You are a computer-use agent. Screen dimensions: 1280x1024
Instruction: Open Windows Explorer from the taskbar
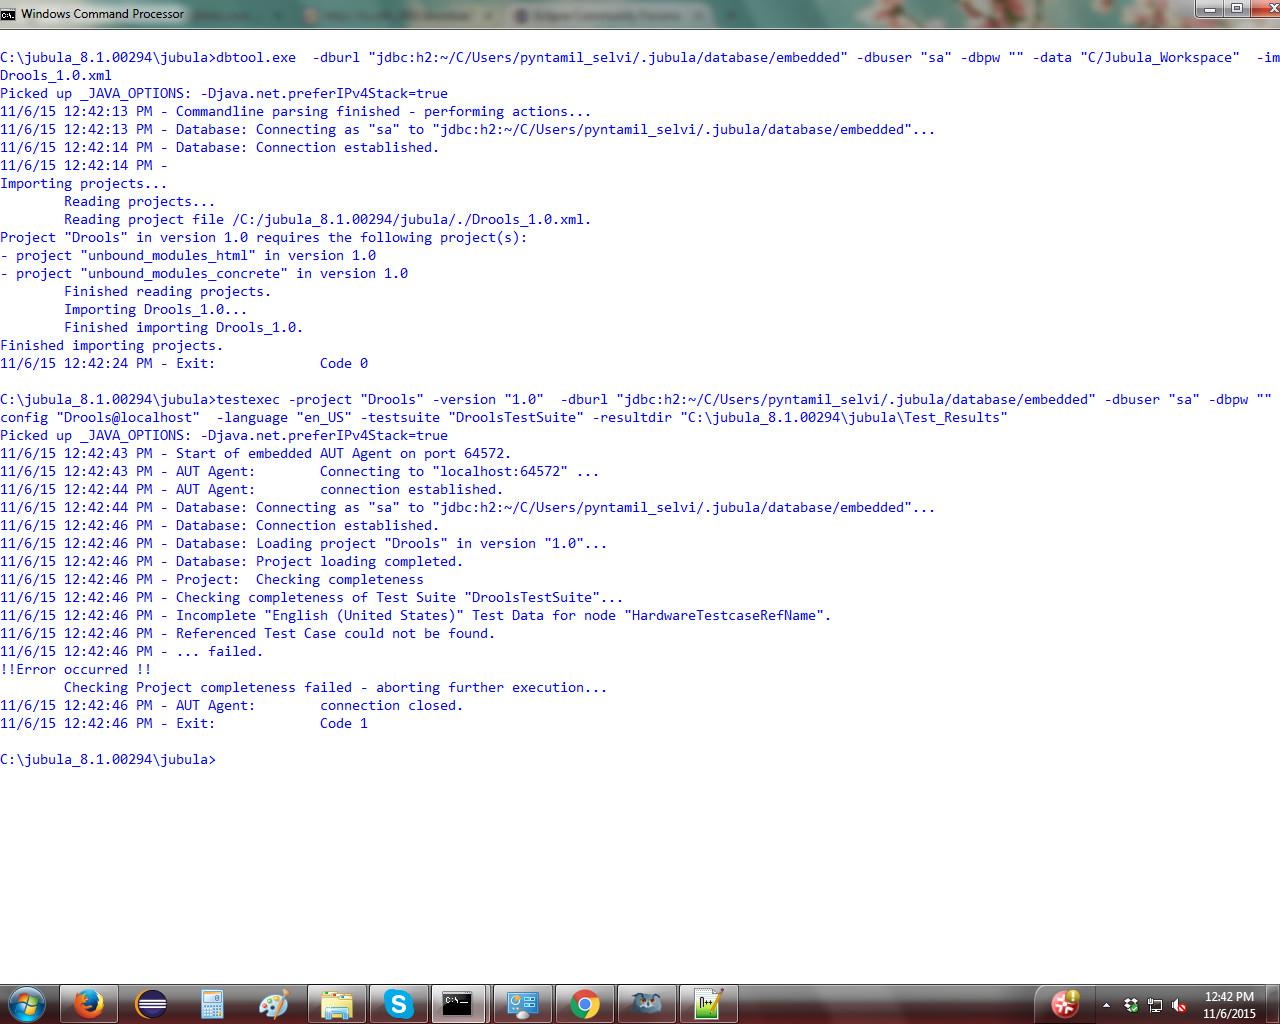pyautogui.click(x=336, y=1004)
